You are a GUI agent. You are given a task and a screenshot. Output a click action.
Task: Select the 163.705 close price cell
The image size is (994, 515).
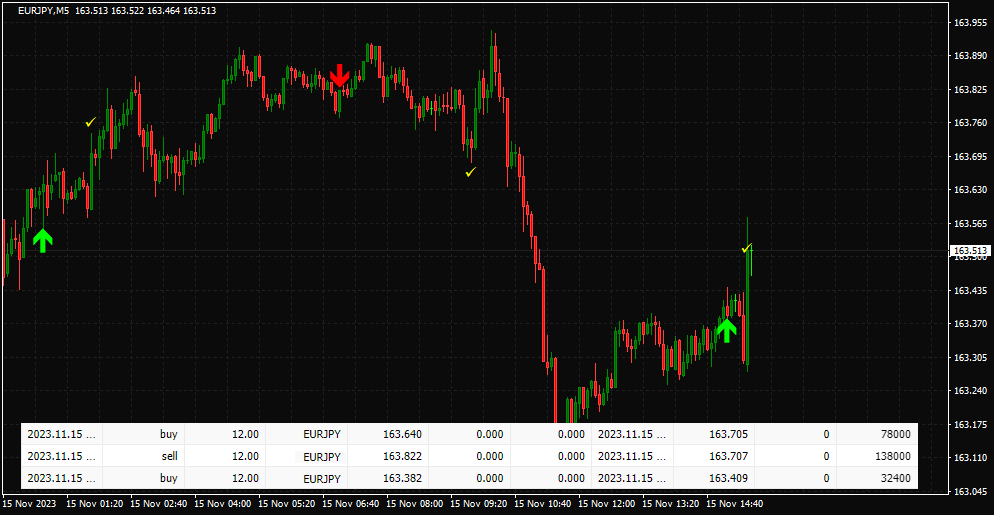click(714, 434)
